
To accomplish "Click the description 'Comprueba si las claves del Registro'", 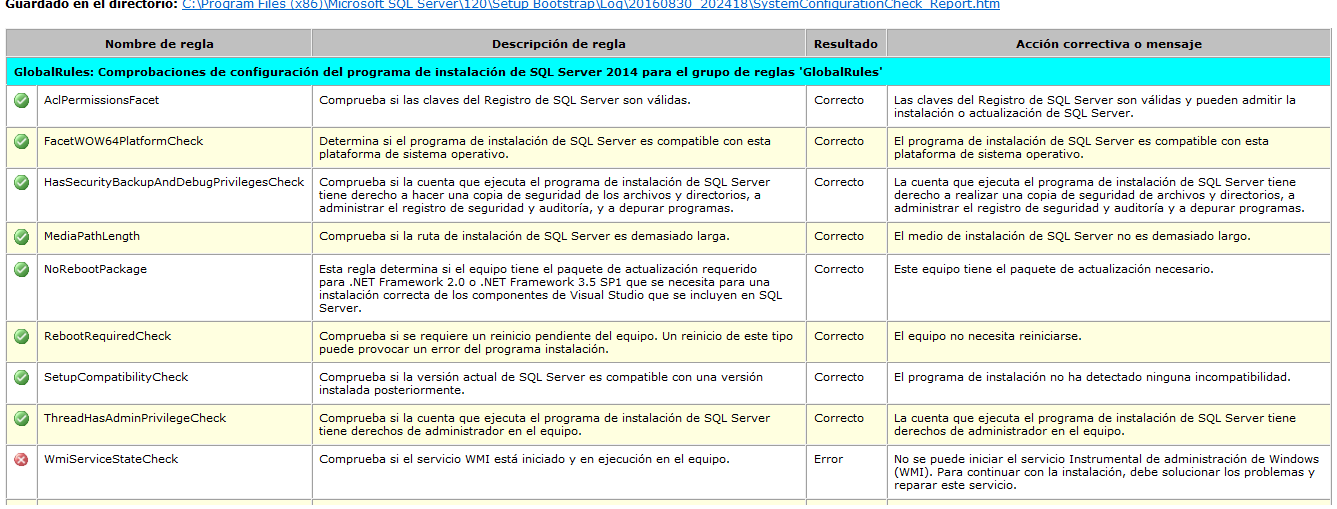I will click(x=505, y=100).
